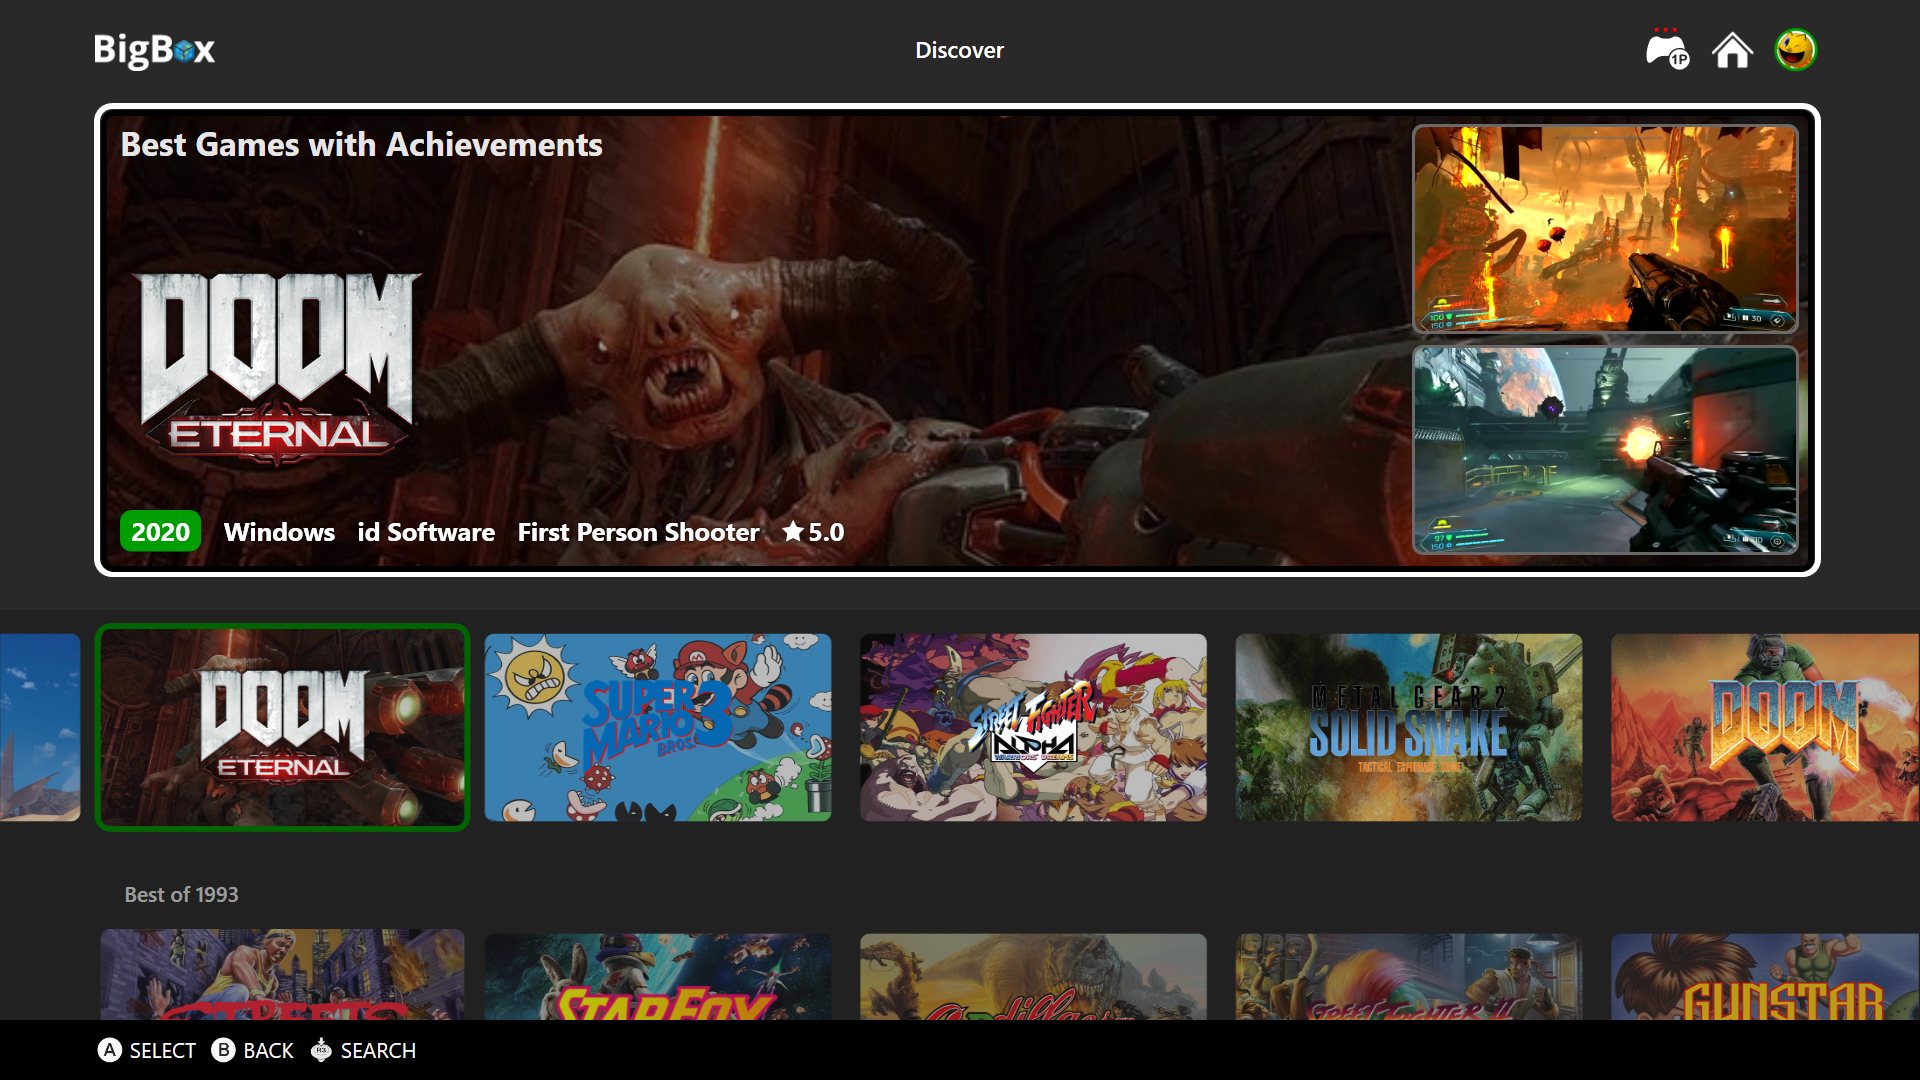
Task: Click the Best of 1993 row heading
Action: (x=181, y=894)
